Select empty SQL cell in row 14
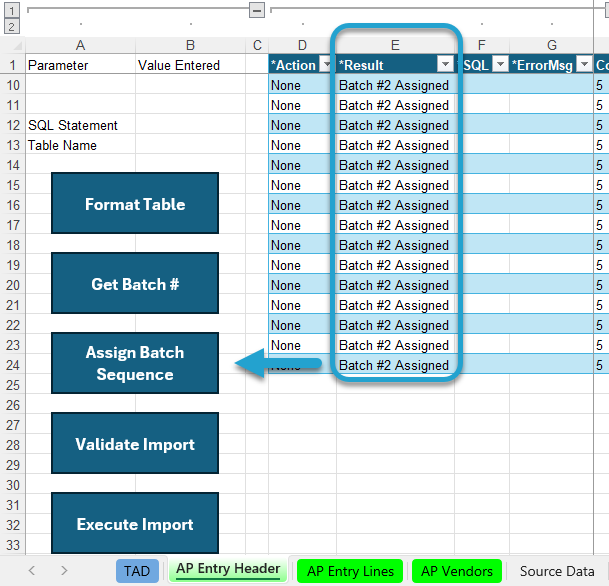This screenshot has width=609, height=586. tap(482, 165)
